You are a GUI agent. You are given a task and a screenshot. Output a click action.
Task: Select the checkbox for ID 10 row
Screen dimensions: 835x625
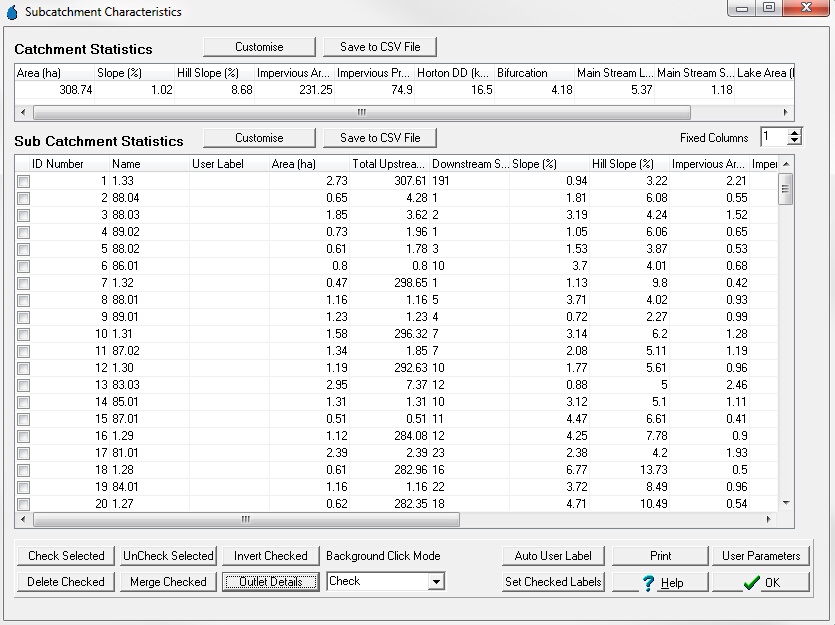point(23,334)
